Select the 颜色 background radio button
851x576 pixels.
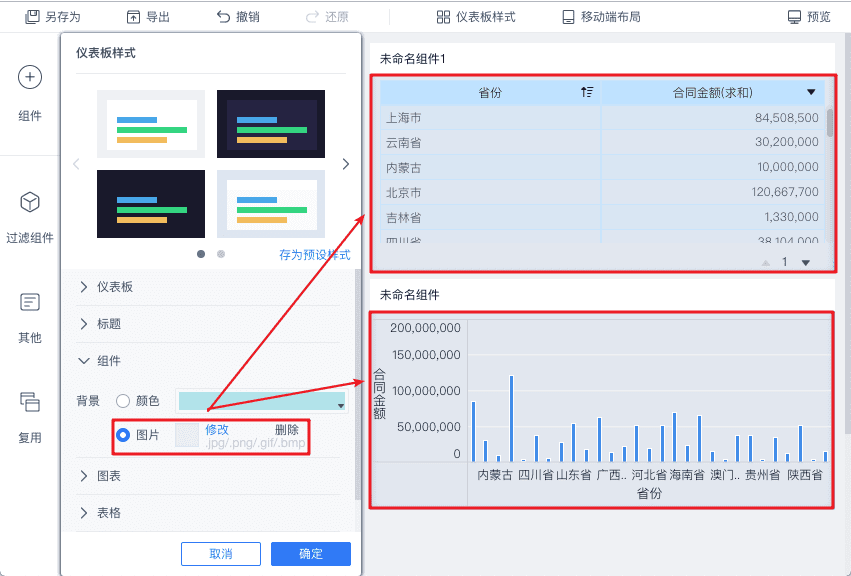(123, 401)
